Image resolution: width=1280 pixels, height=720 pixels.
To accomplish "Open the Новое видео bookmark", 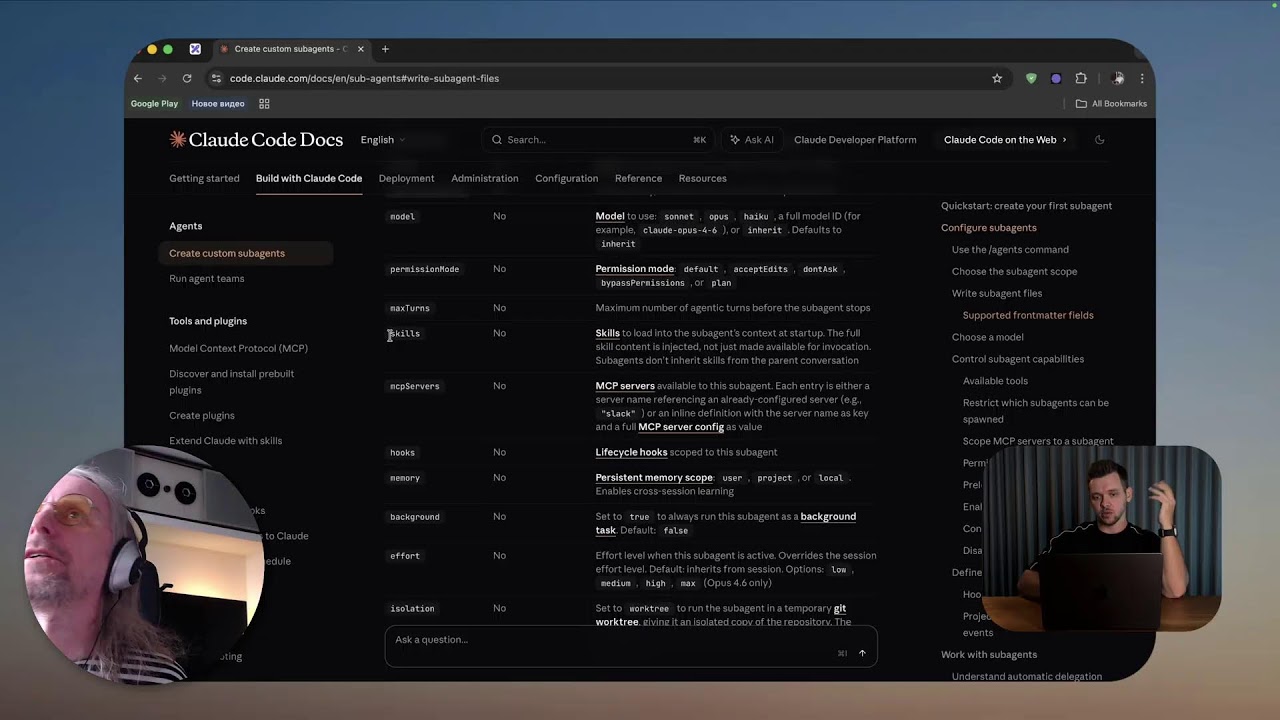I will (x=218, y=104).
